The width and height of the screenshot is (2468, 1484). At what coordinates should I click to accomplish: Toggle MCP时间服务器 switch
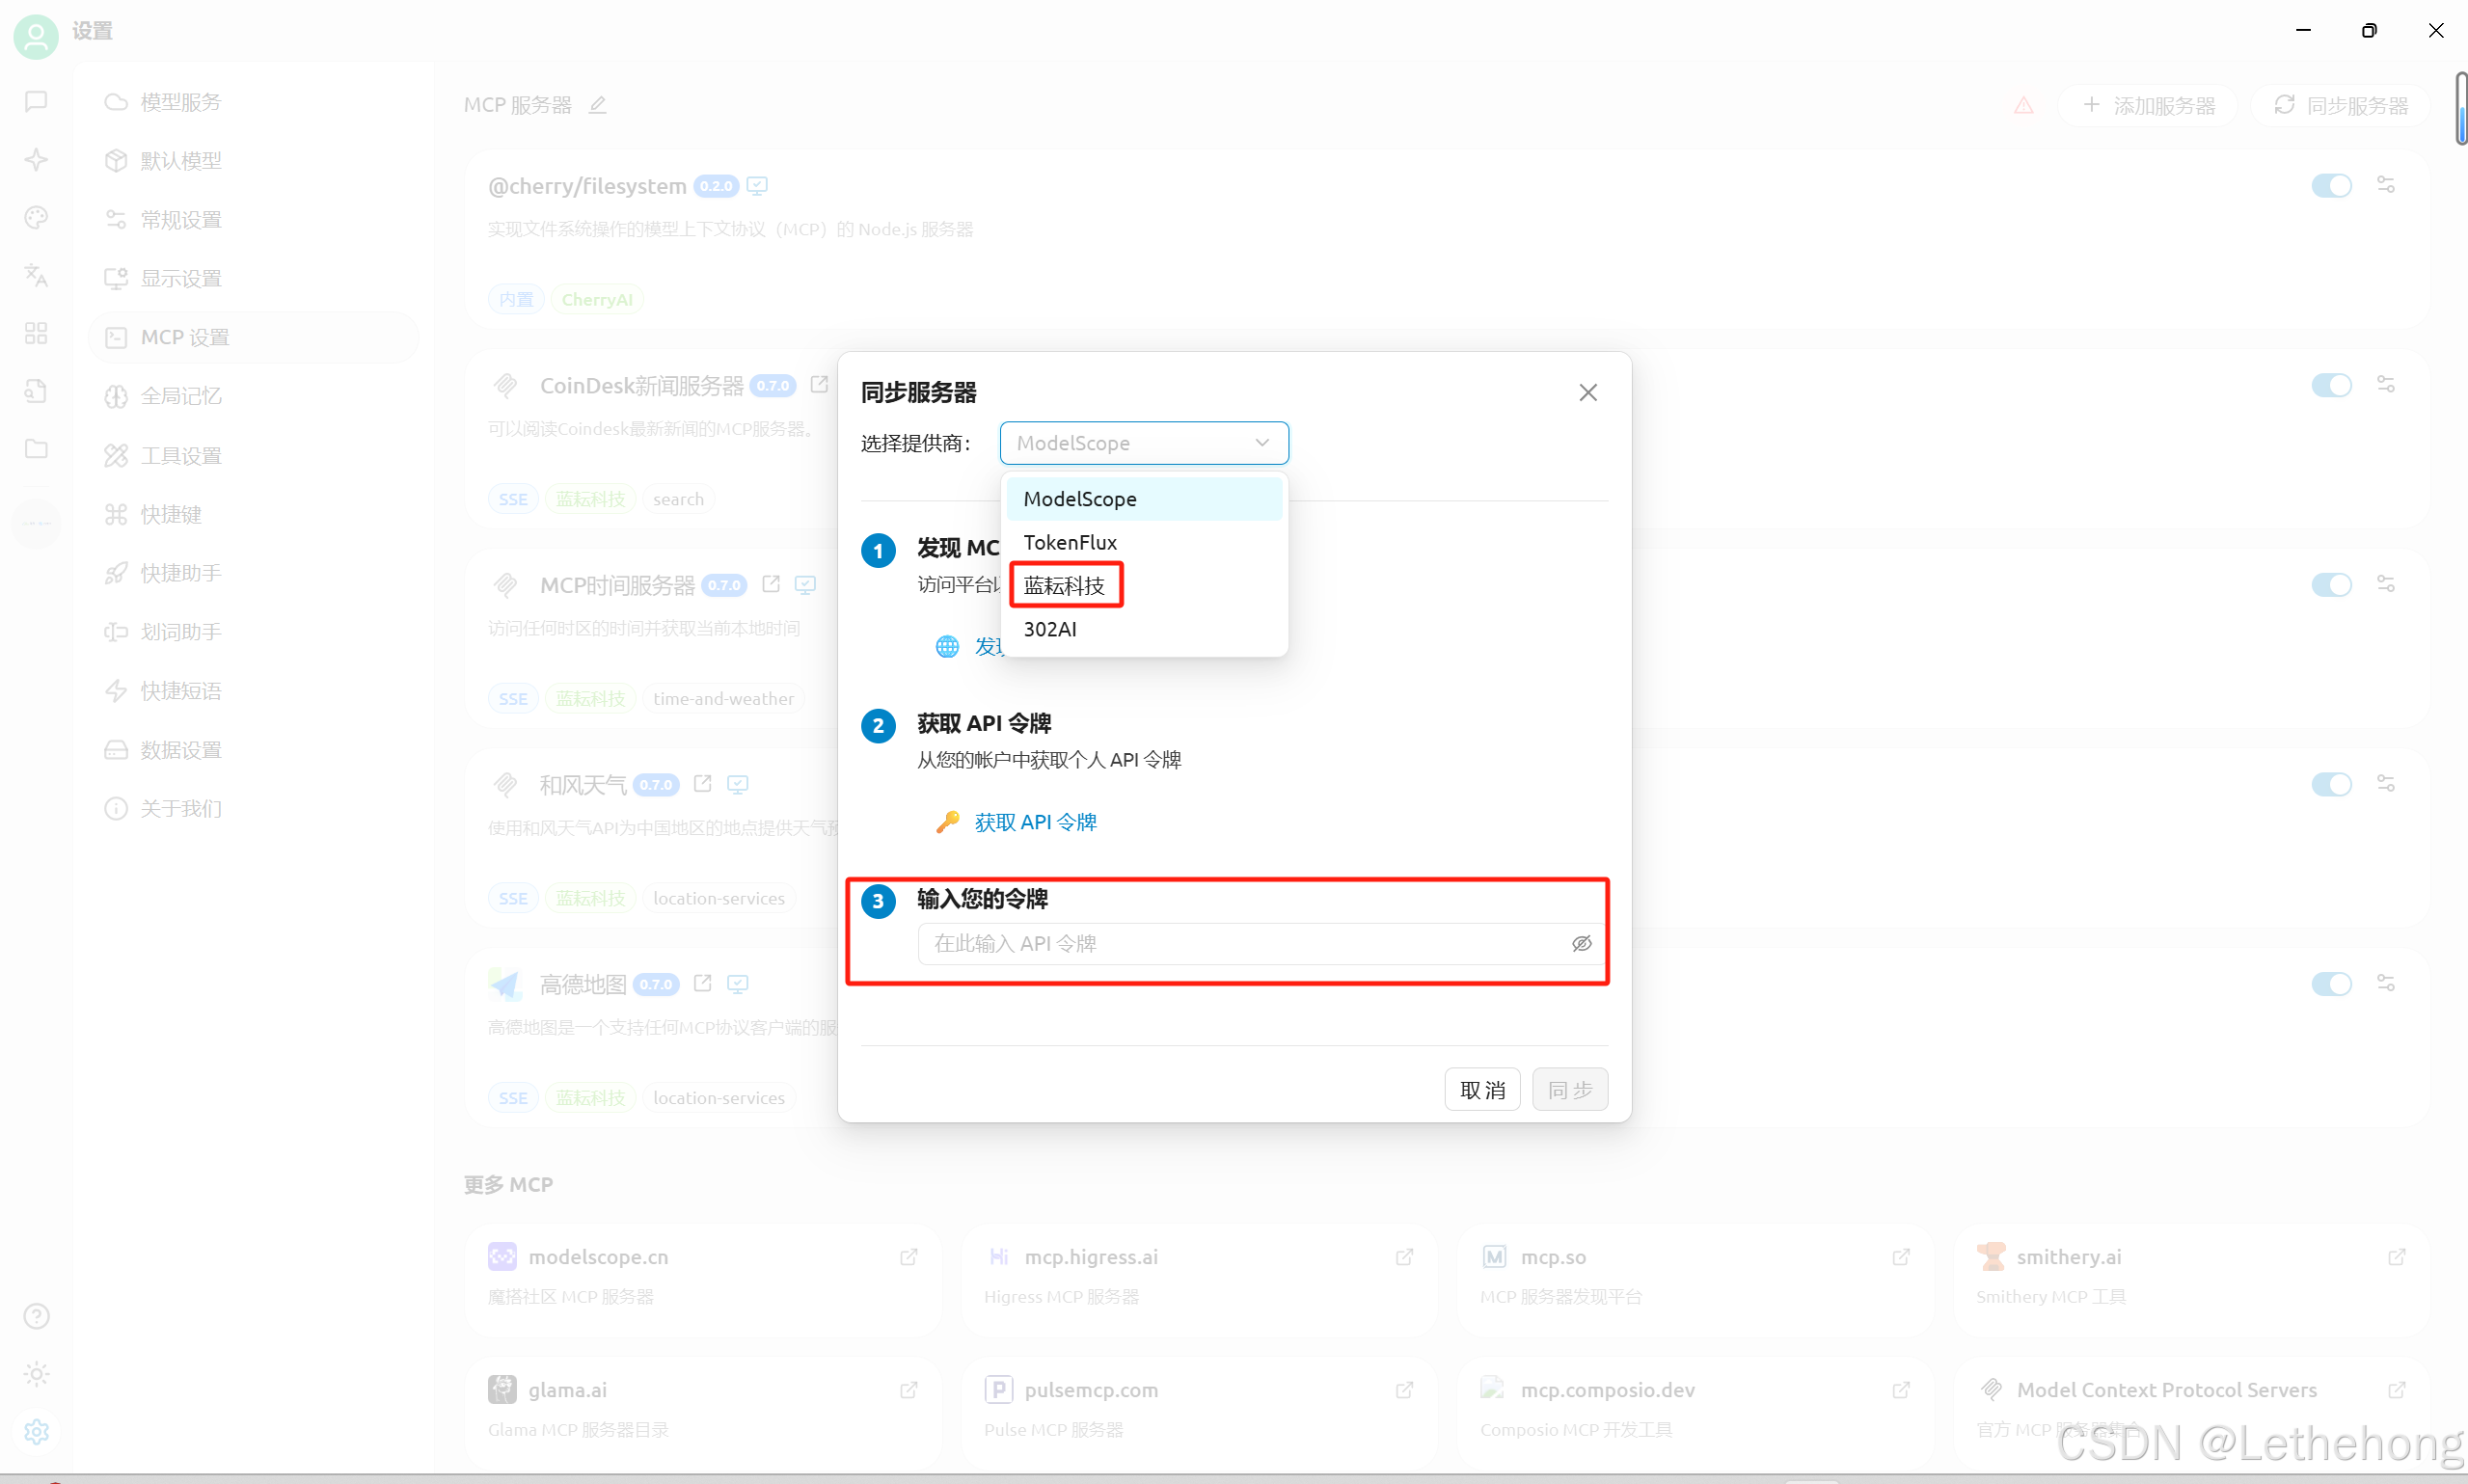2331,585
